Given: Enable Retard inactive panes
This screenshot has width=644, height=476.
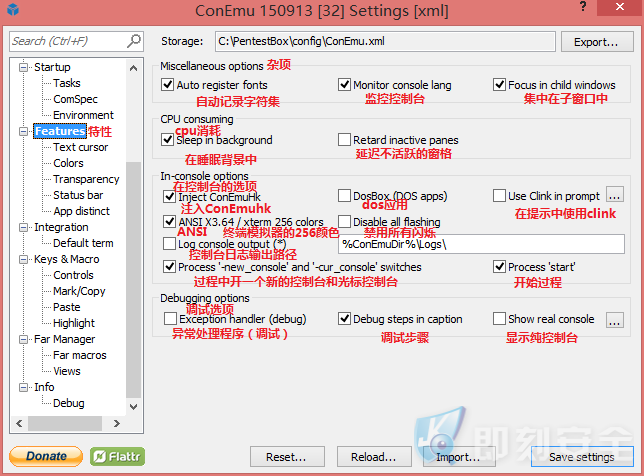Looking at the screenshot, I should click(x=344, y=140).
